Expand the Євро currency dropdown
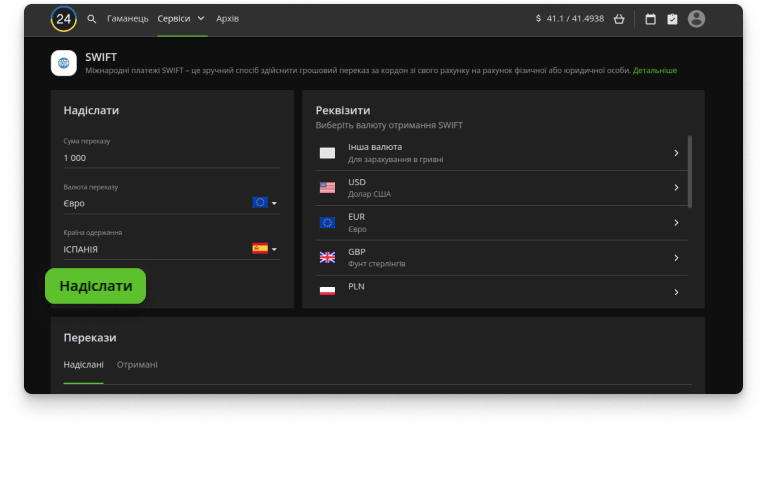767x498 pixels. pyautogui.click(x=265, y=203)
